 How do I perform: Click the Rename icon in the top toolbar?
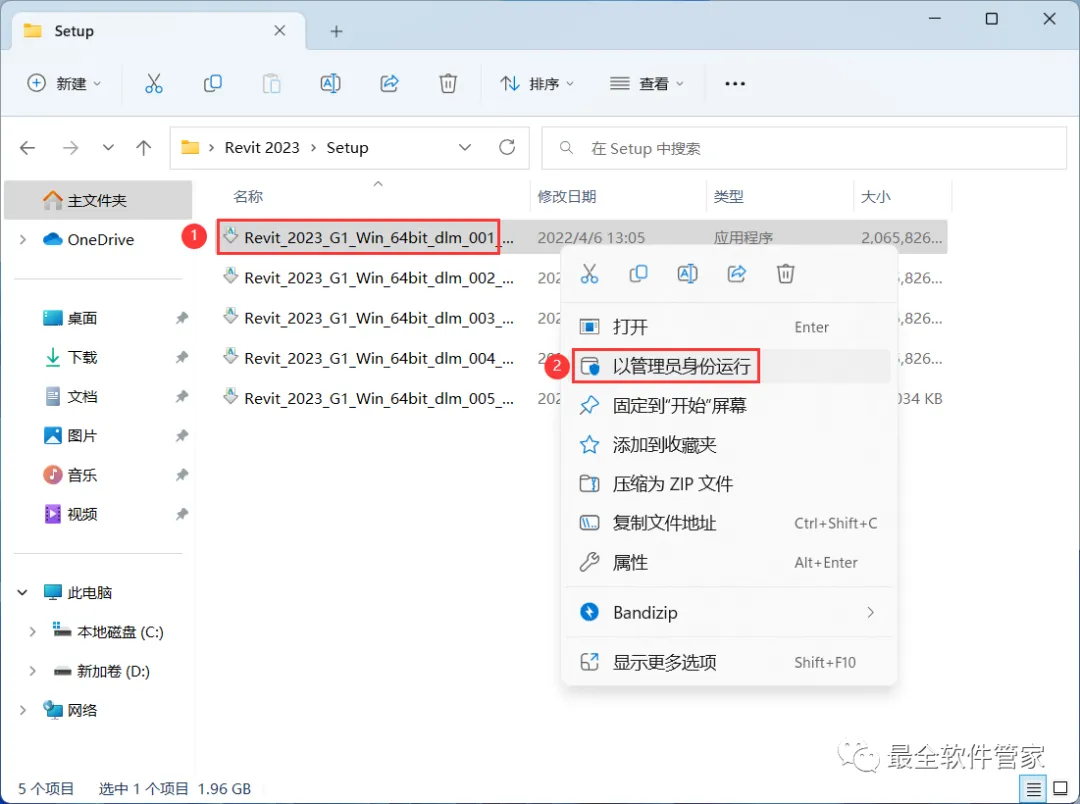tap(331, 83)
